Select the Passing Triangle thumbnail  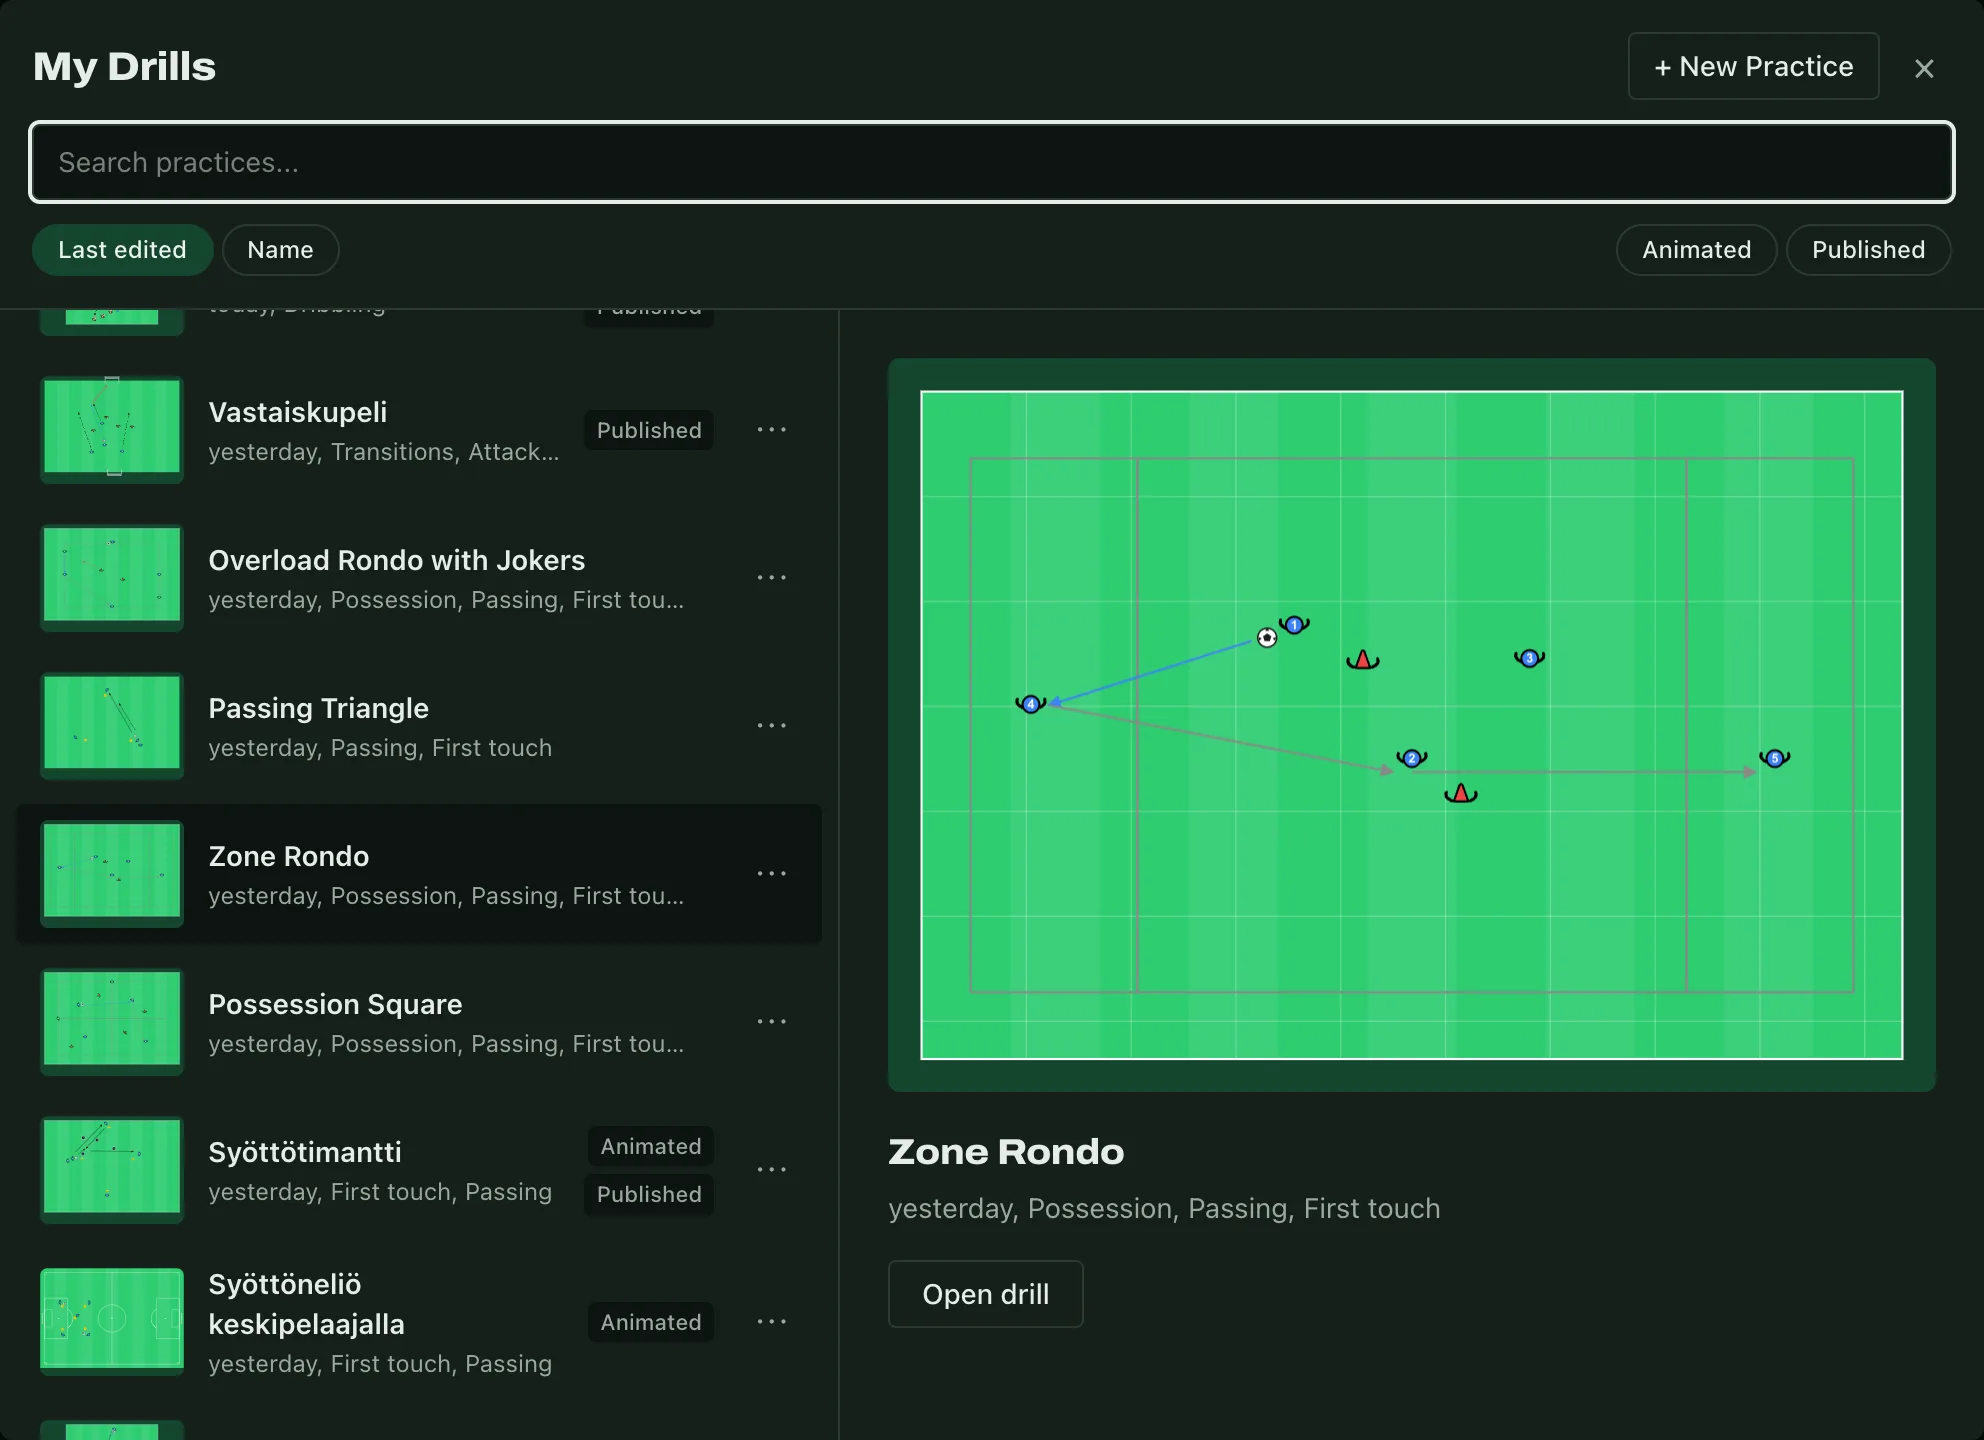(x=112, y=726)
